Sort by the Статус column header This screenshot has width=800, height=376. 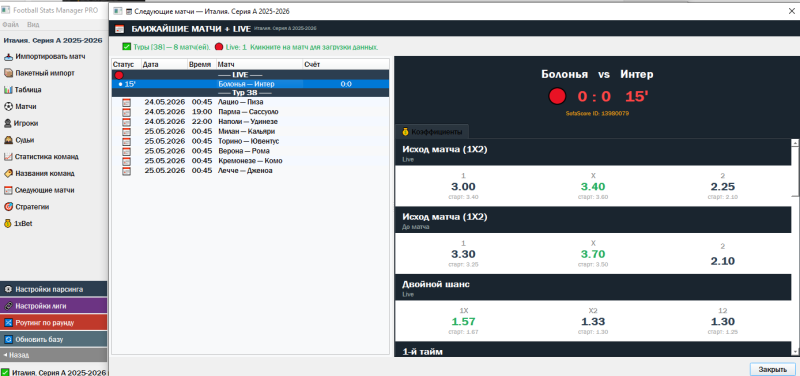pos(126,65)
